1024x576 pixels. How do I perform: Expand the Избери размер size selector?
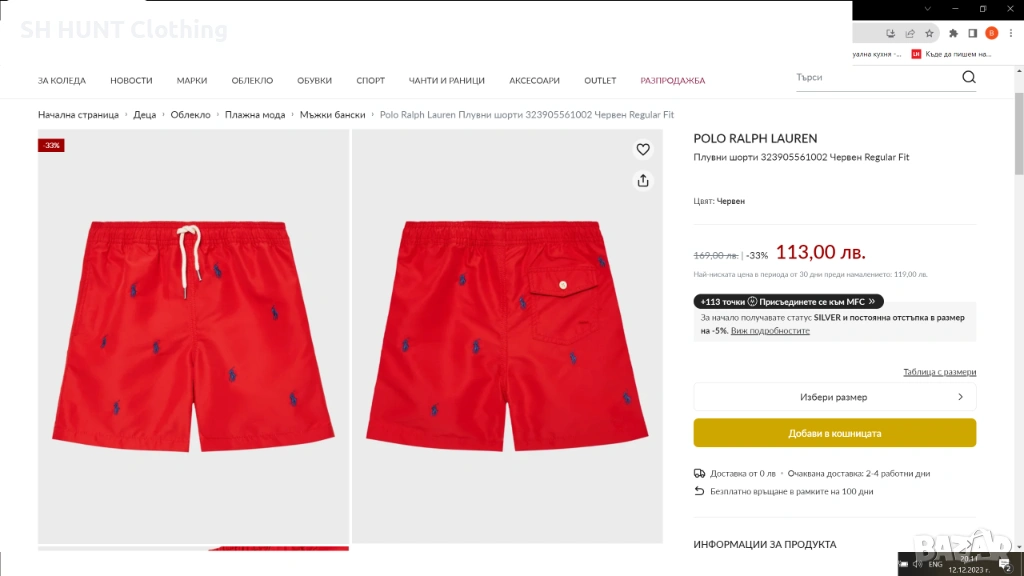835,397
